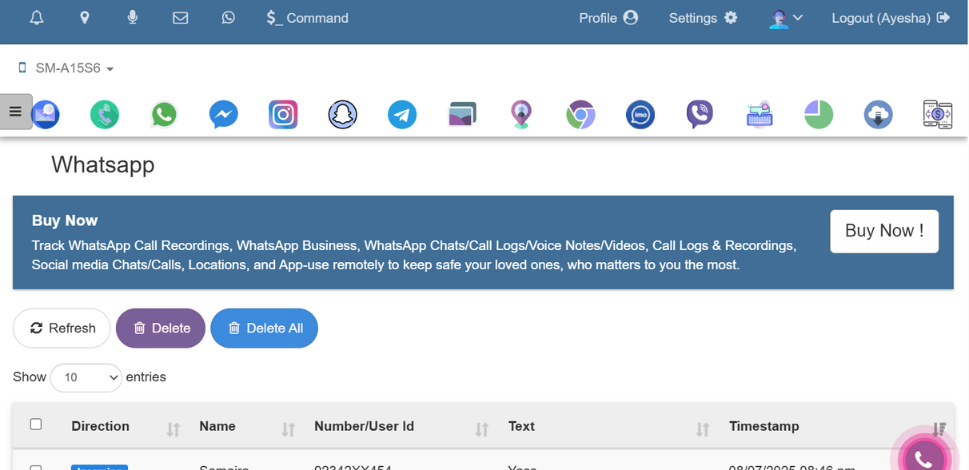Expand the user avatar dropdown menu
The image size is (969, 470).
[x=786, y=18]
